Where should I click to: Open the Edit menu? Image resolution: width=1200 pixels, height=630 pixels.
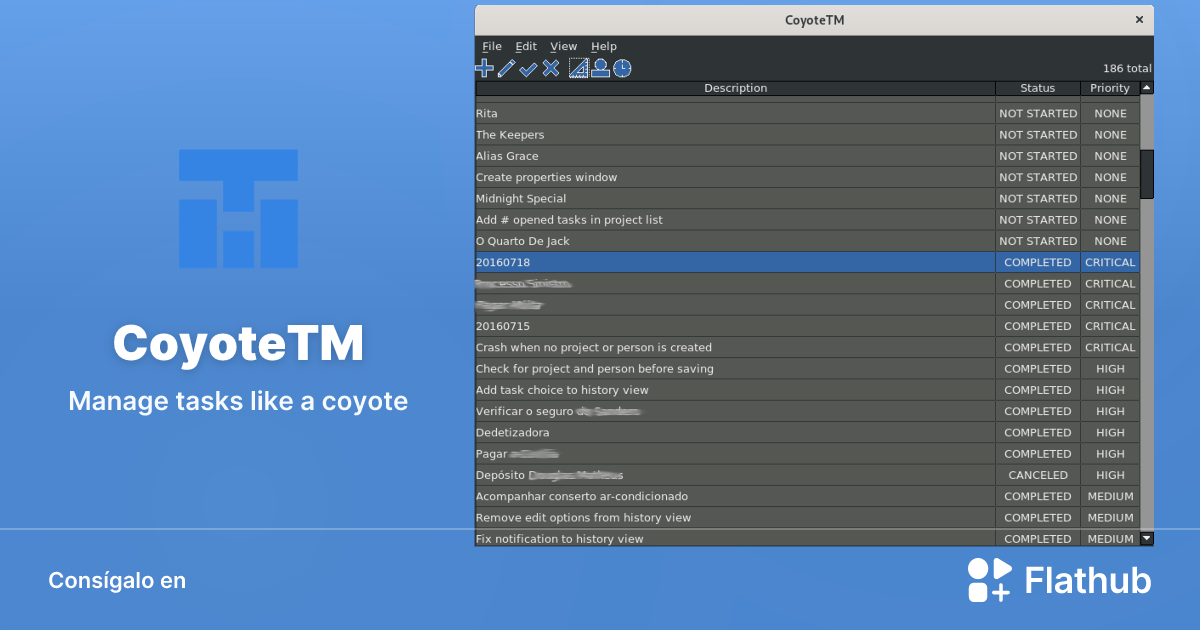point(526,46)
